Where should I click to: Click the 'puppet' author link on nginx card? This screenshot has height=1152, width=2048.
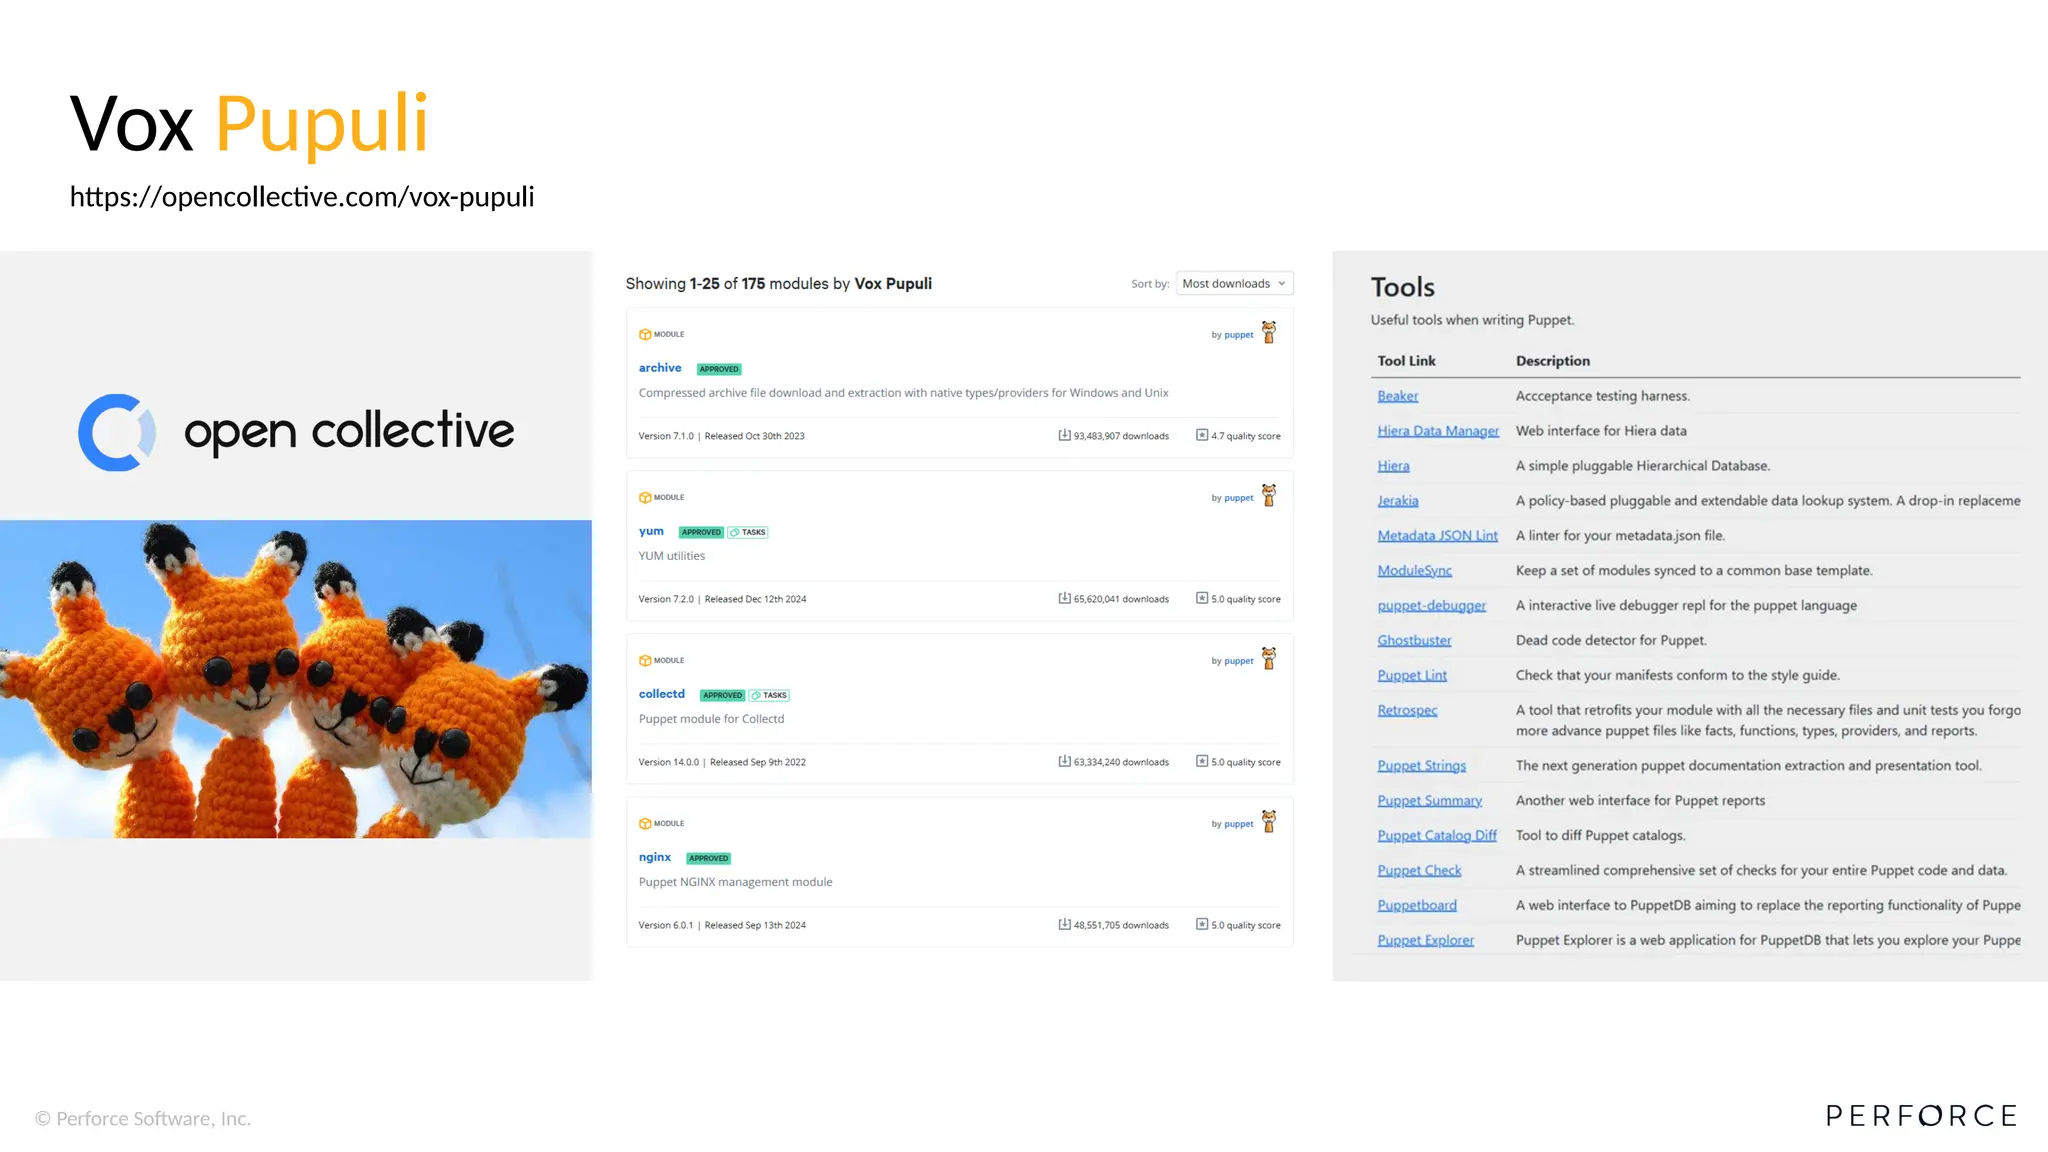[1239, 824]
